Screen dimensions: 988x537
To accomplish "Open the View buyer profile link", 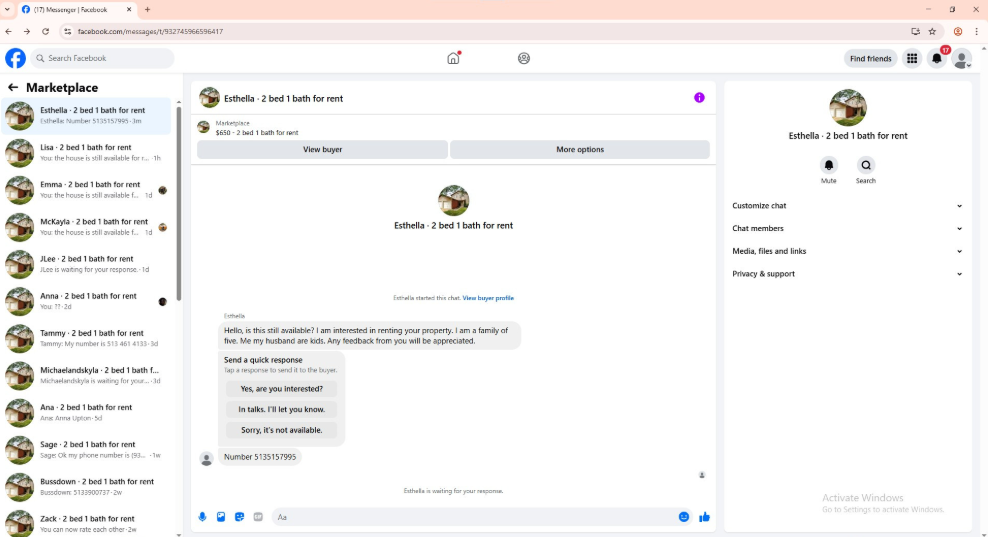I will click(x=488, y=298).
